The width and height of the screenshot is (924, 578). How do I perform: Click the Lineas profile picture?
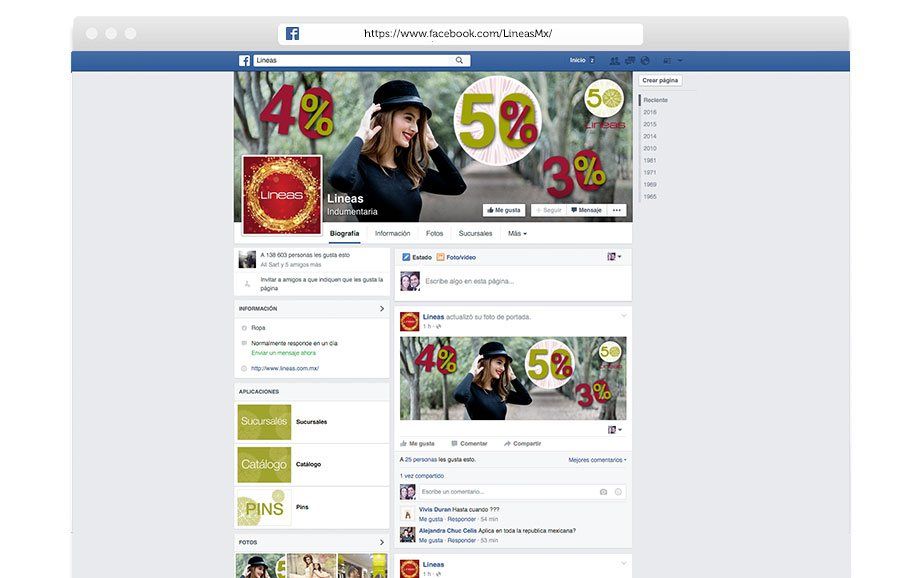[x=282, y=195]
